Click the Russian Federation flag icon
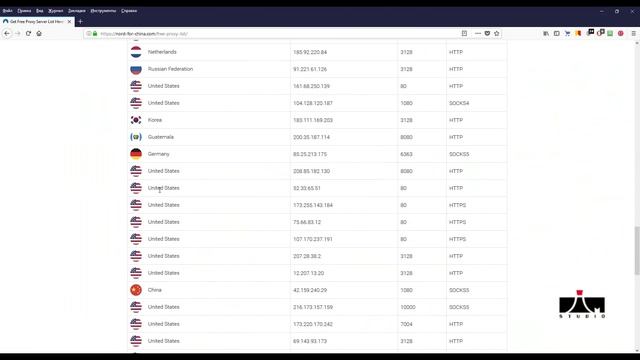Screen dimensions: 640x360 (136, 69)
